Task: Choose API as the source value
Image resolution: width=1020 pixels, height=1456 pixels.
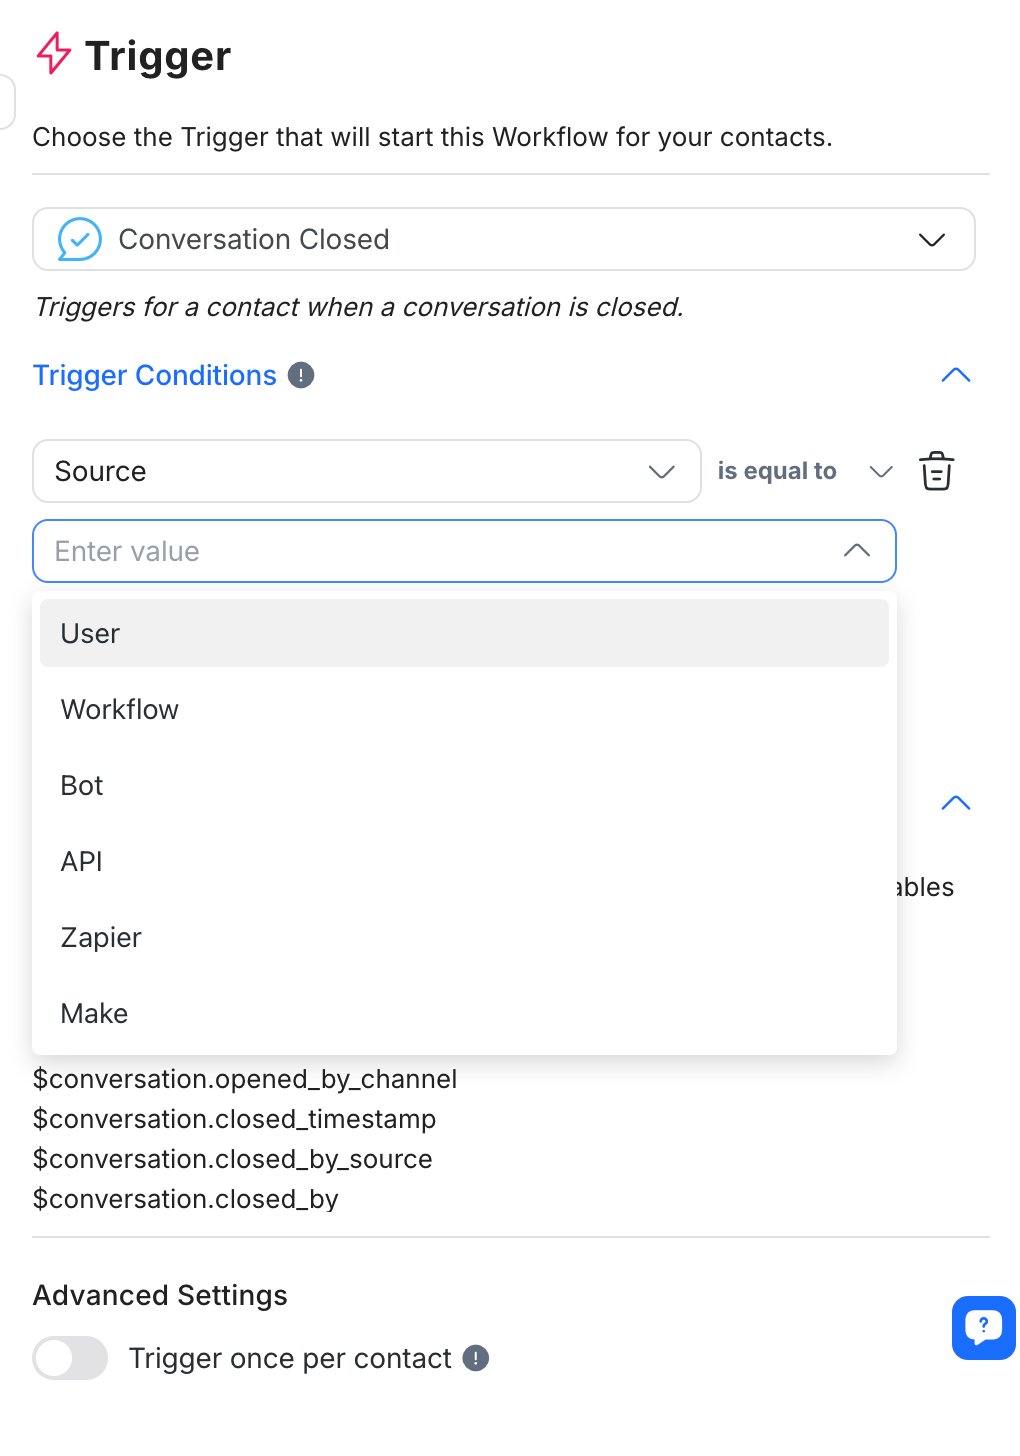Action: 464,861
